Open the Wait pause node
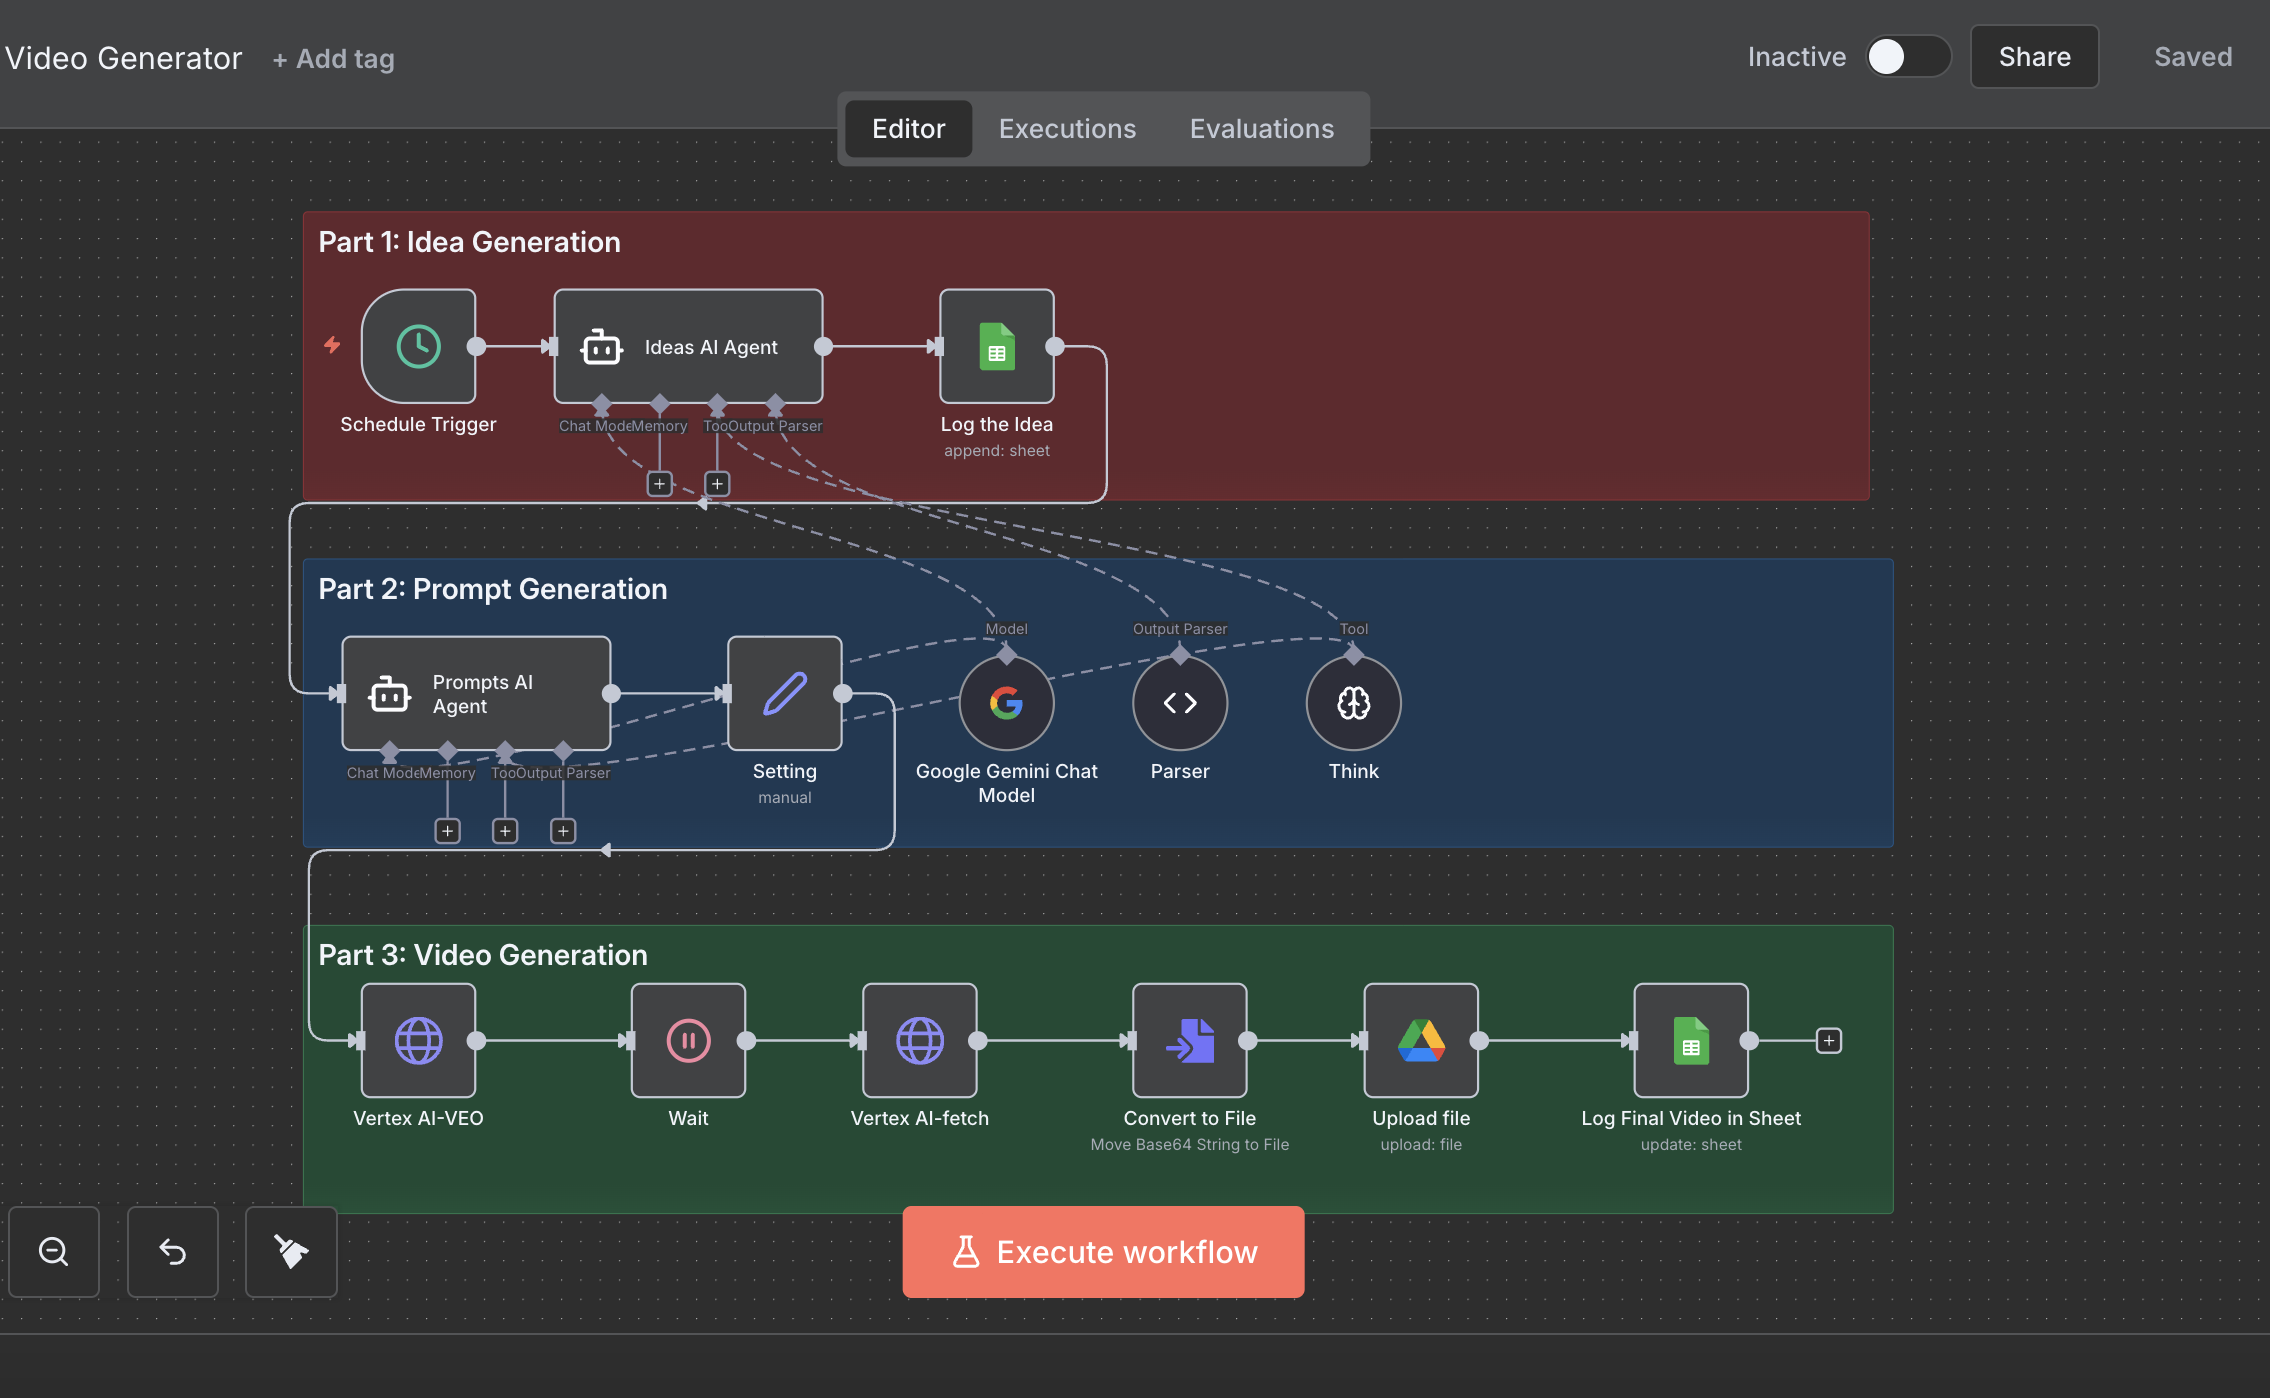 point(688,1040)
